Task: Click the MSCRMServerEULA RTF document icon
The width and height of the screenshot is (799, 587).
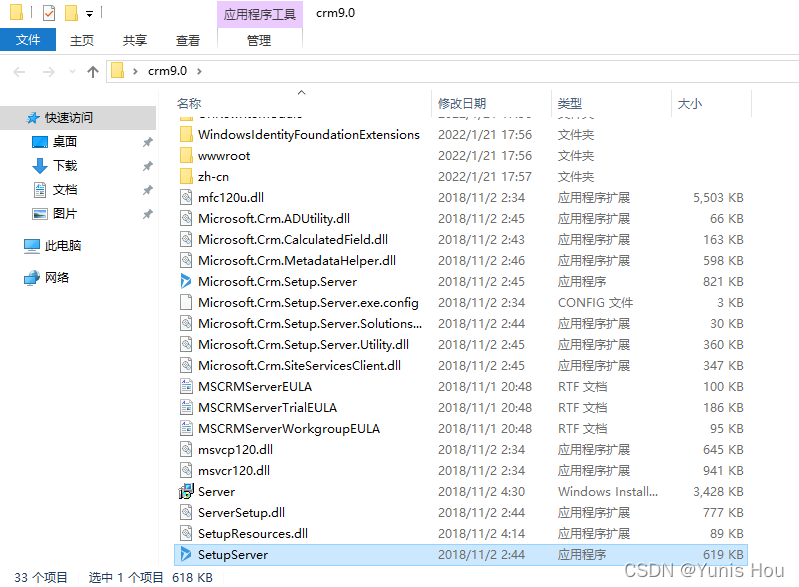Action: (x=187, y=386)
